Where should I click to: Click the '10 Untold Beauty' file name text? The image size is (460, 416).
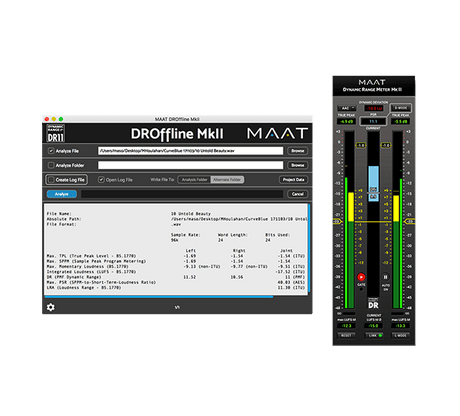click(191, 213)
